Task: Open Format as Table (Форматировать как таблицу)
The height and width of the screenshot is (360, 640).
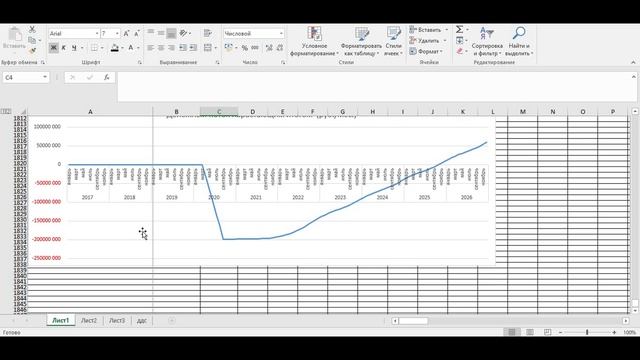Action: click(x=361, y=41)
